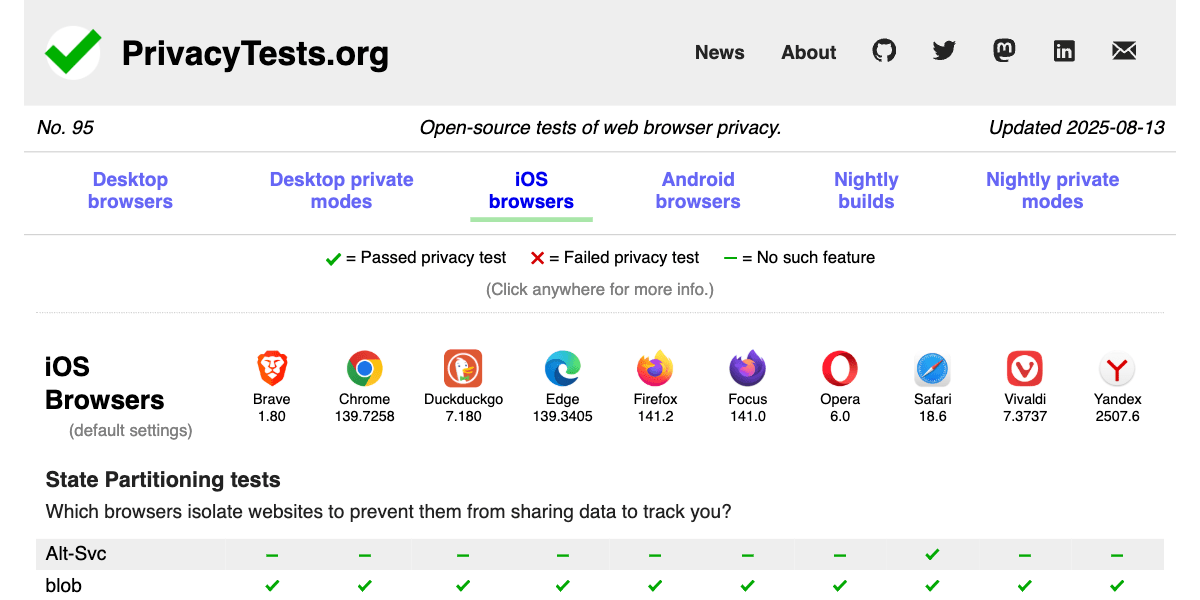This screenshot has height=600, width=1200.
Task: Open the Desktop private modes tab
Action: (341, 190)
